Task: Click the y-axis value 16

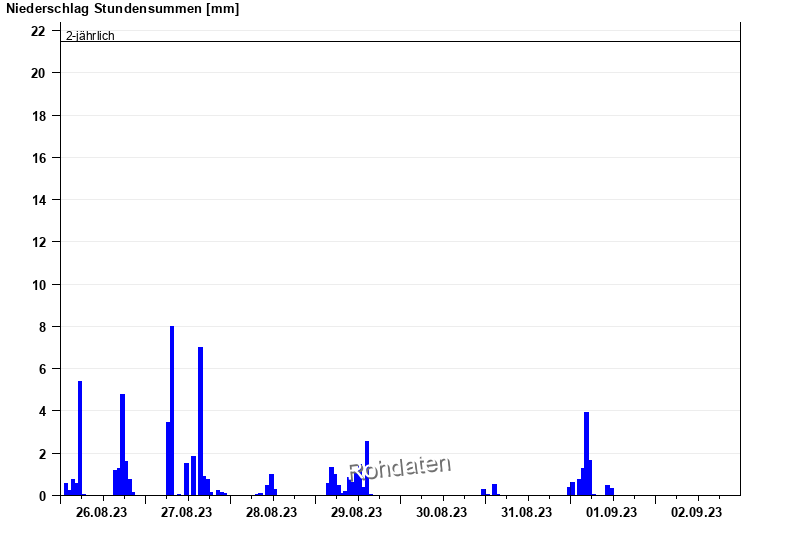Action: [38, 158]
